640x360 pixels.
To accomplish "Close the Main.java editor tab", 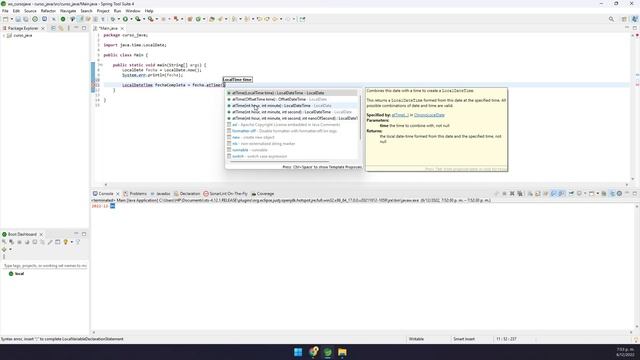I will click(x=122, y=28).
